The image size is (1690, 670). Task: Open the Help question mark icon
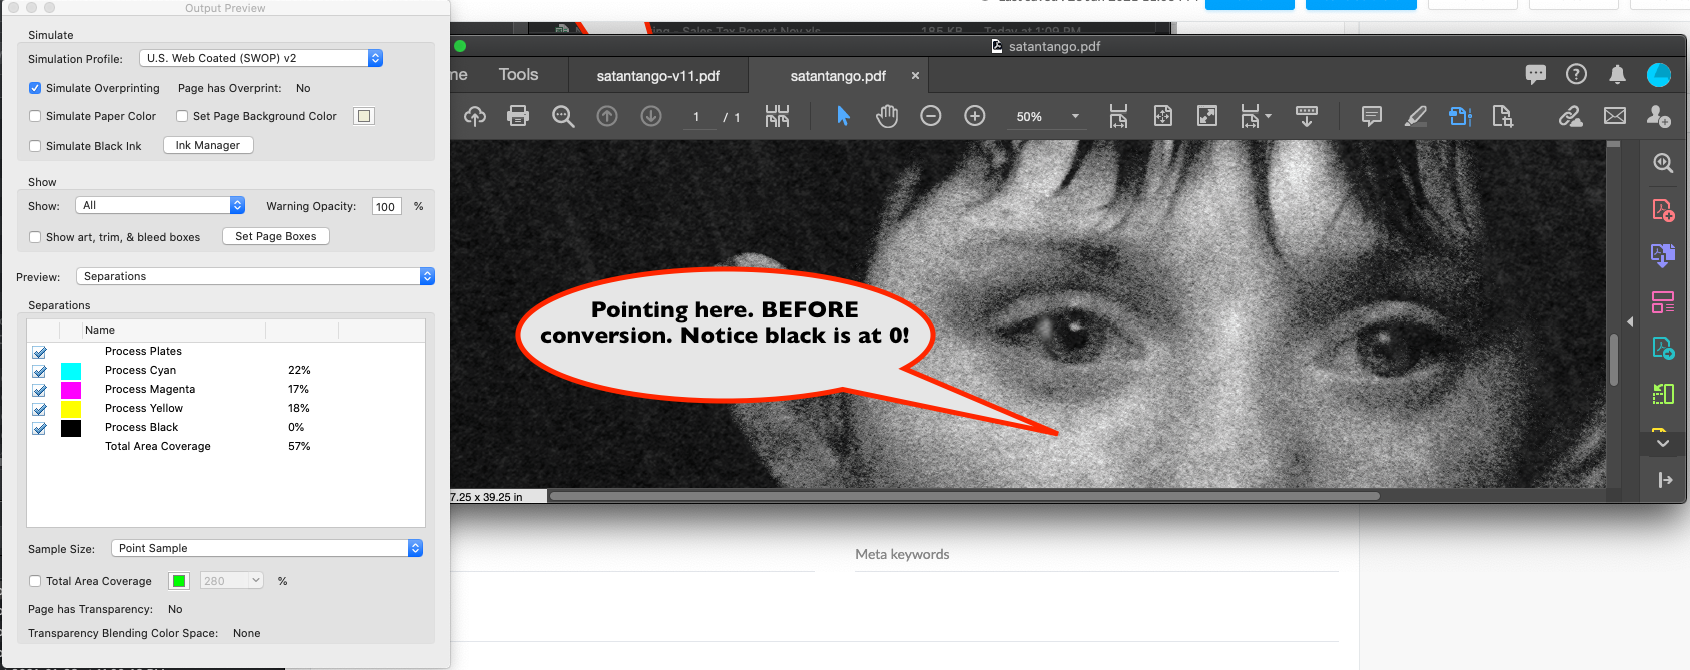[1576, 74]
